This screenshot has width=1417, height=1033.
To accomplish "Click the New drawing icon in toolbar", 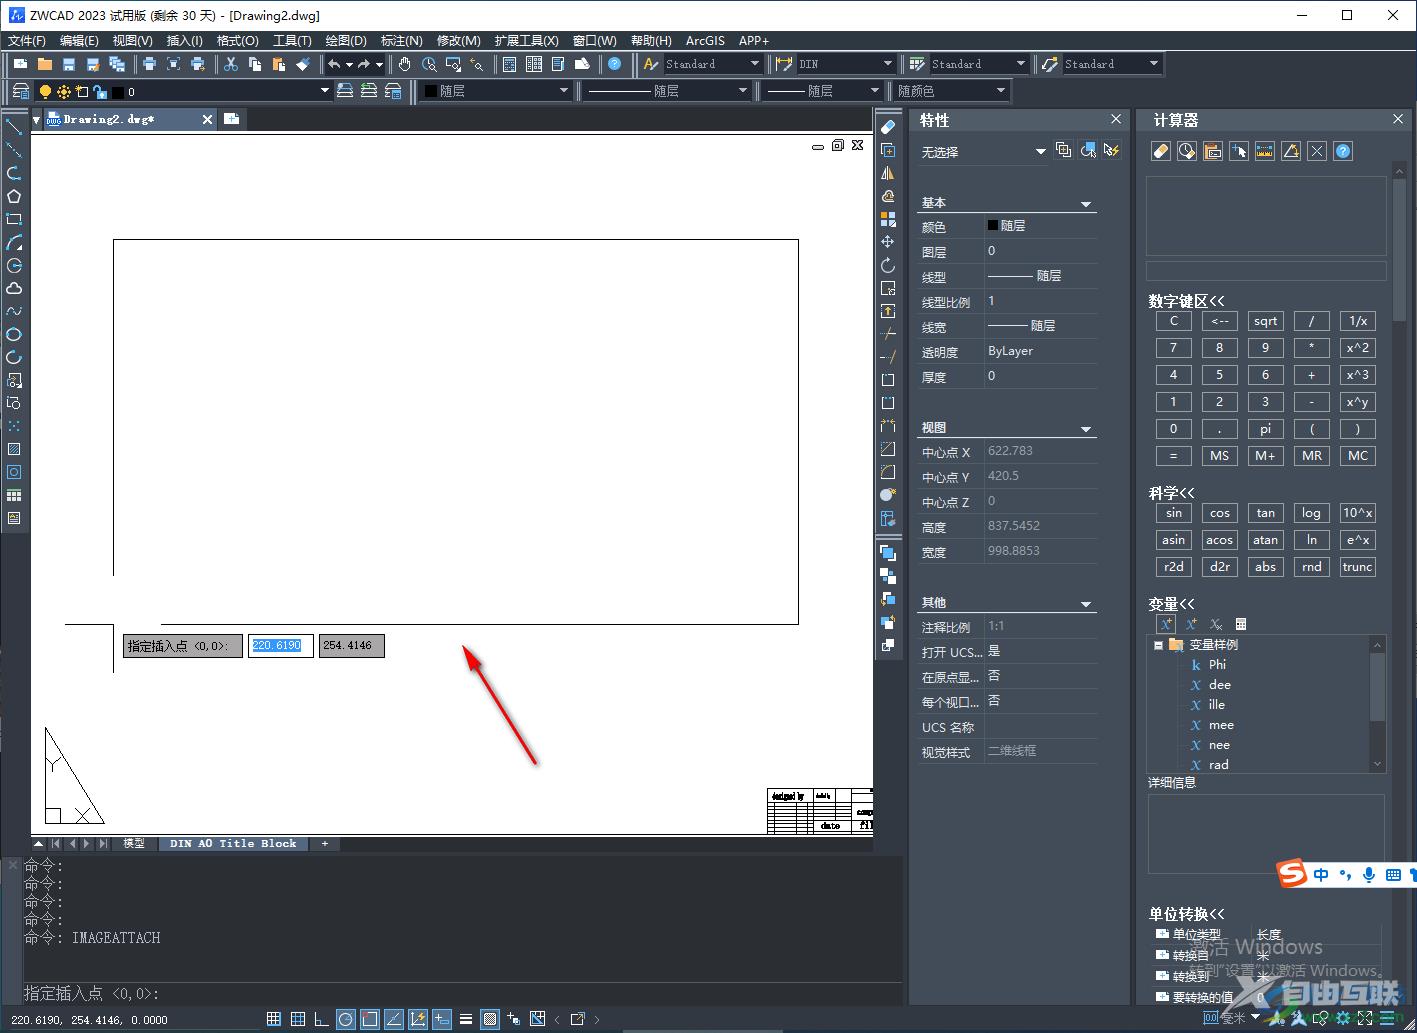I will [20, 64].
